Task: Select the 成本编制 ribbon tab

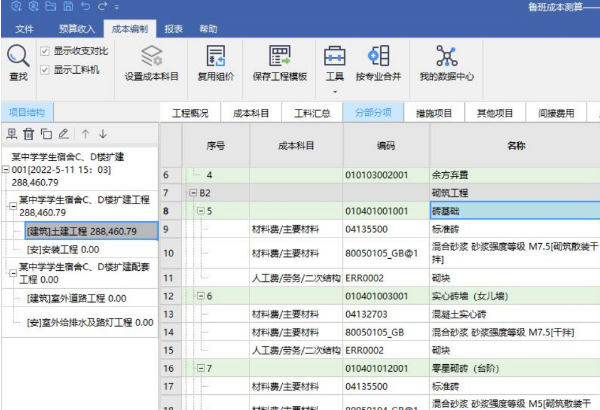Action: (130, 29)
